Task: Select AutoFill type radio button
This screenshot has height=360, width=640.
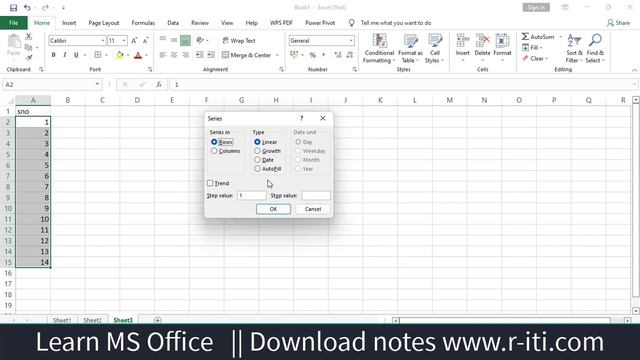Action: tap(257, 169)
